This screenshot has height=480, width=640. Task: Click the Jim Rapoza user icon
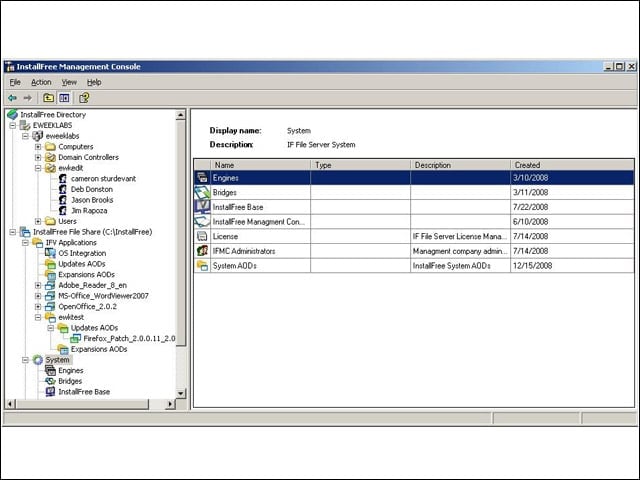coord(62,211)
